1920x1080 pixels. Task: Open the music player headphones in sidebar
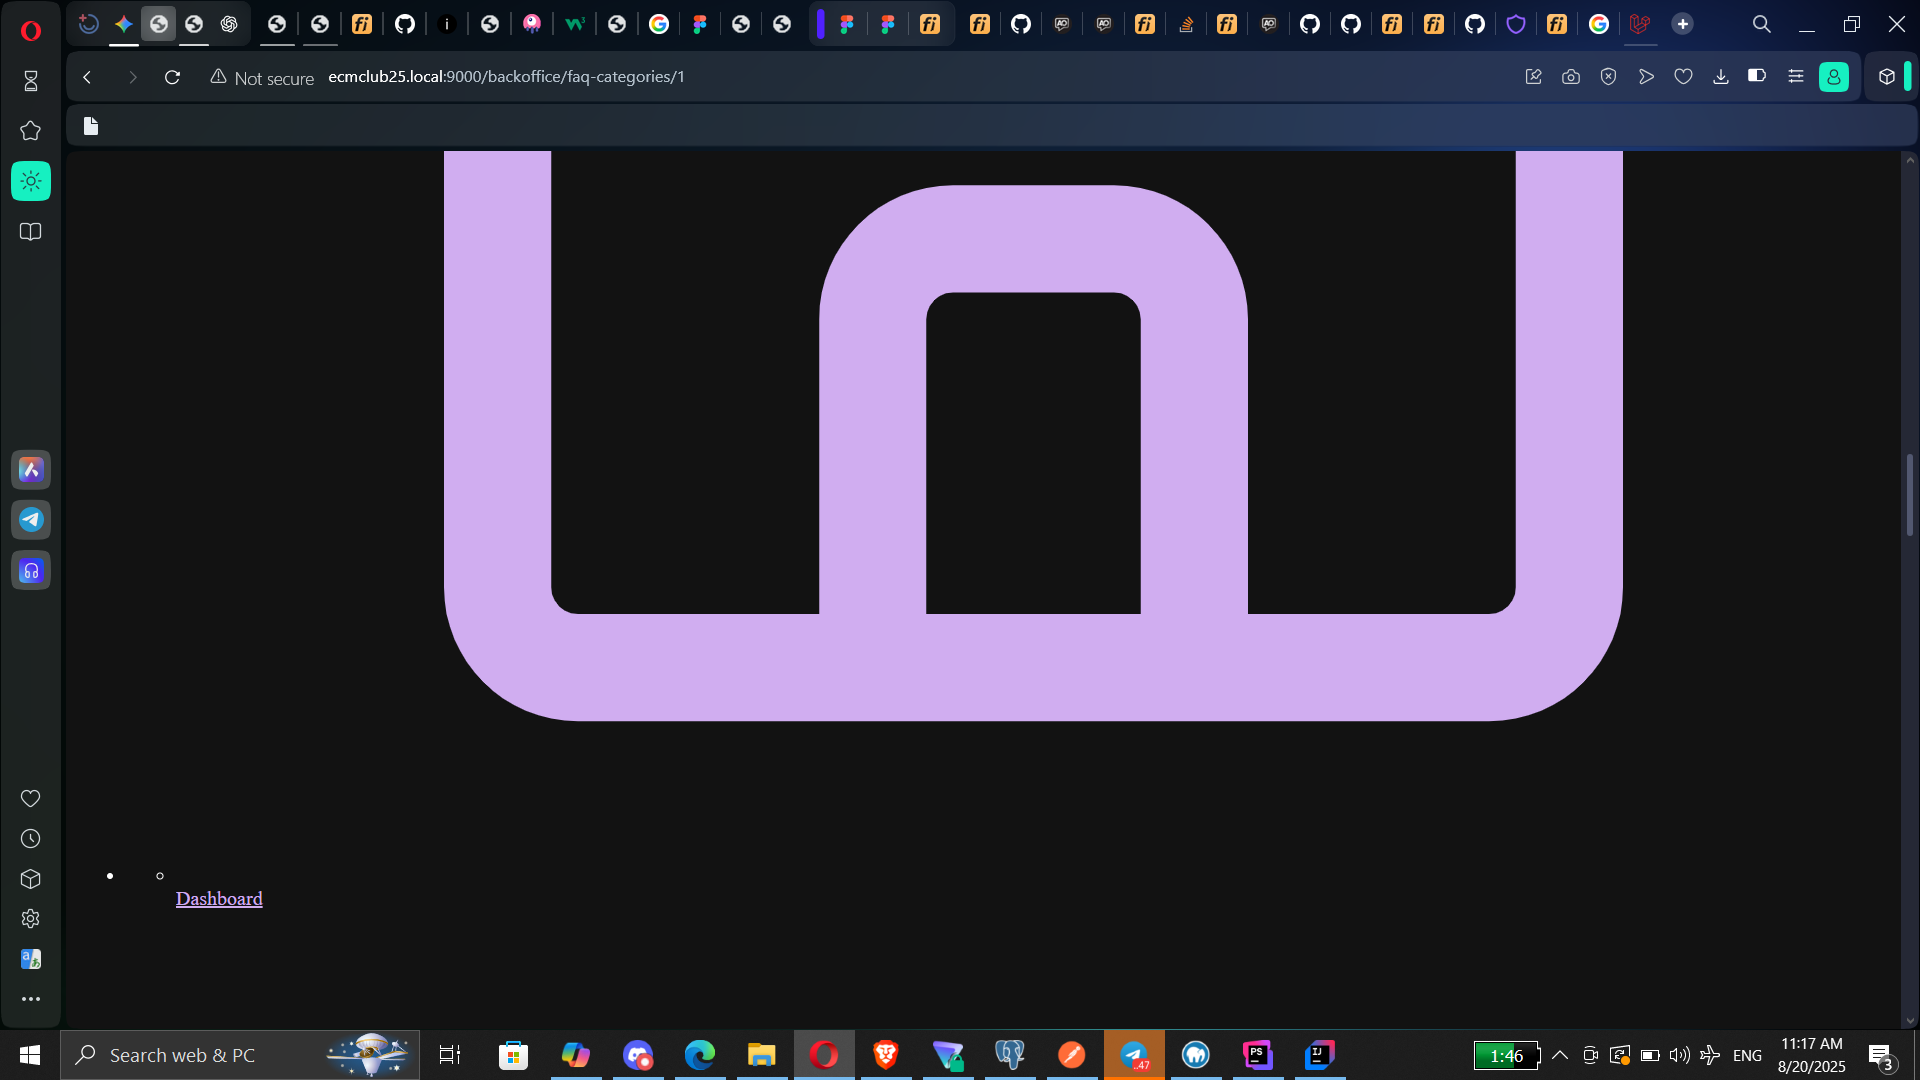[x=31, y=571]
